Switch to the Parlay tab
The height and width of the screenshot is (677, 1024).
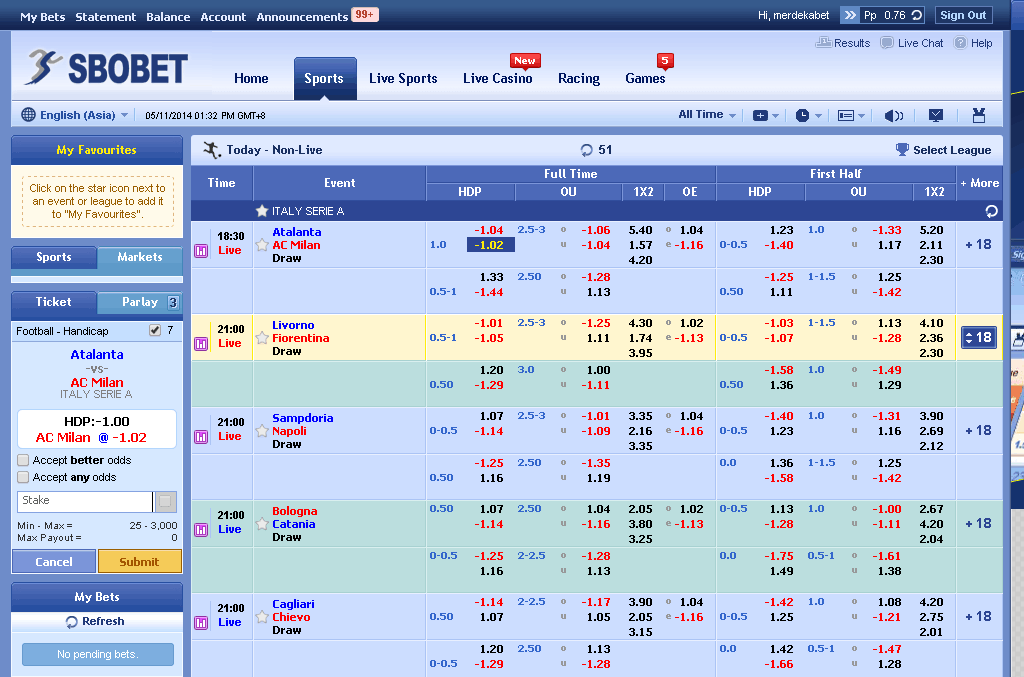(140, 302)
